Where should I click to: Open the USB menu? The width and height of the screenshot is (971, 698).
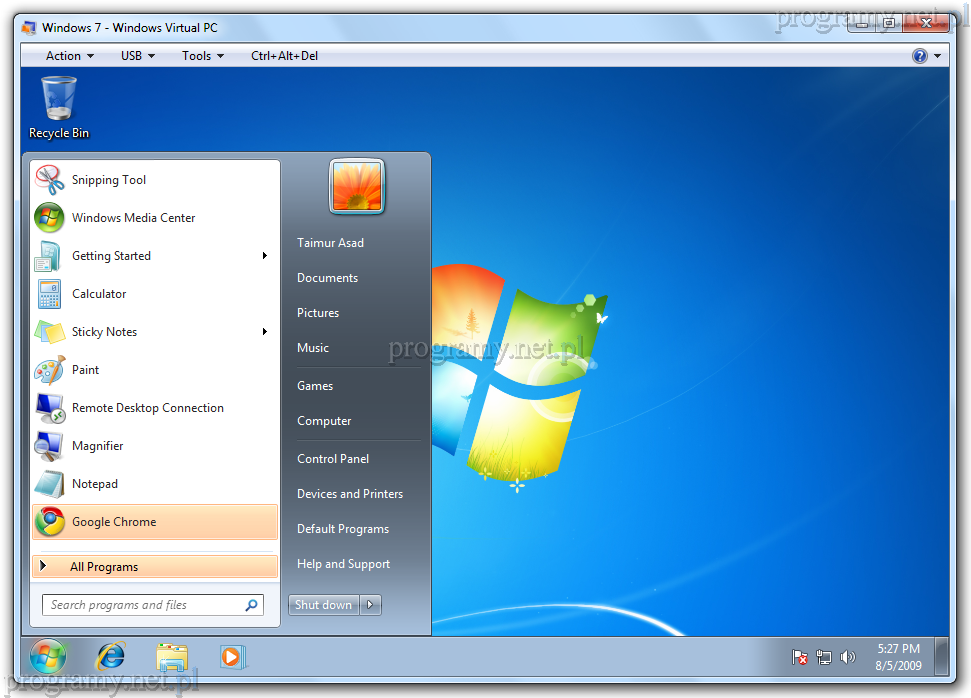click(137, 56)
